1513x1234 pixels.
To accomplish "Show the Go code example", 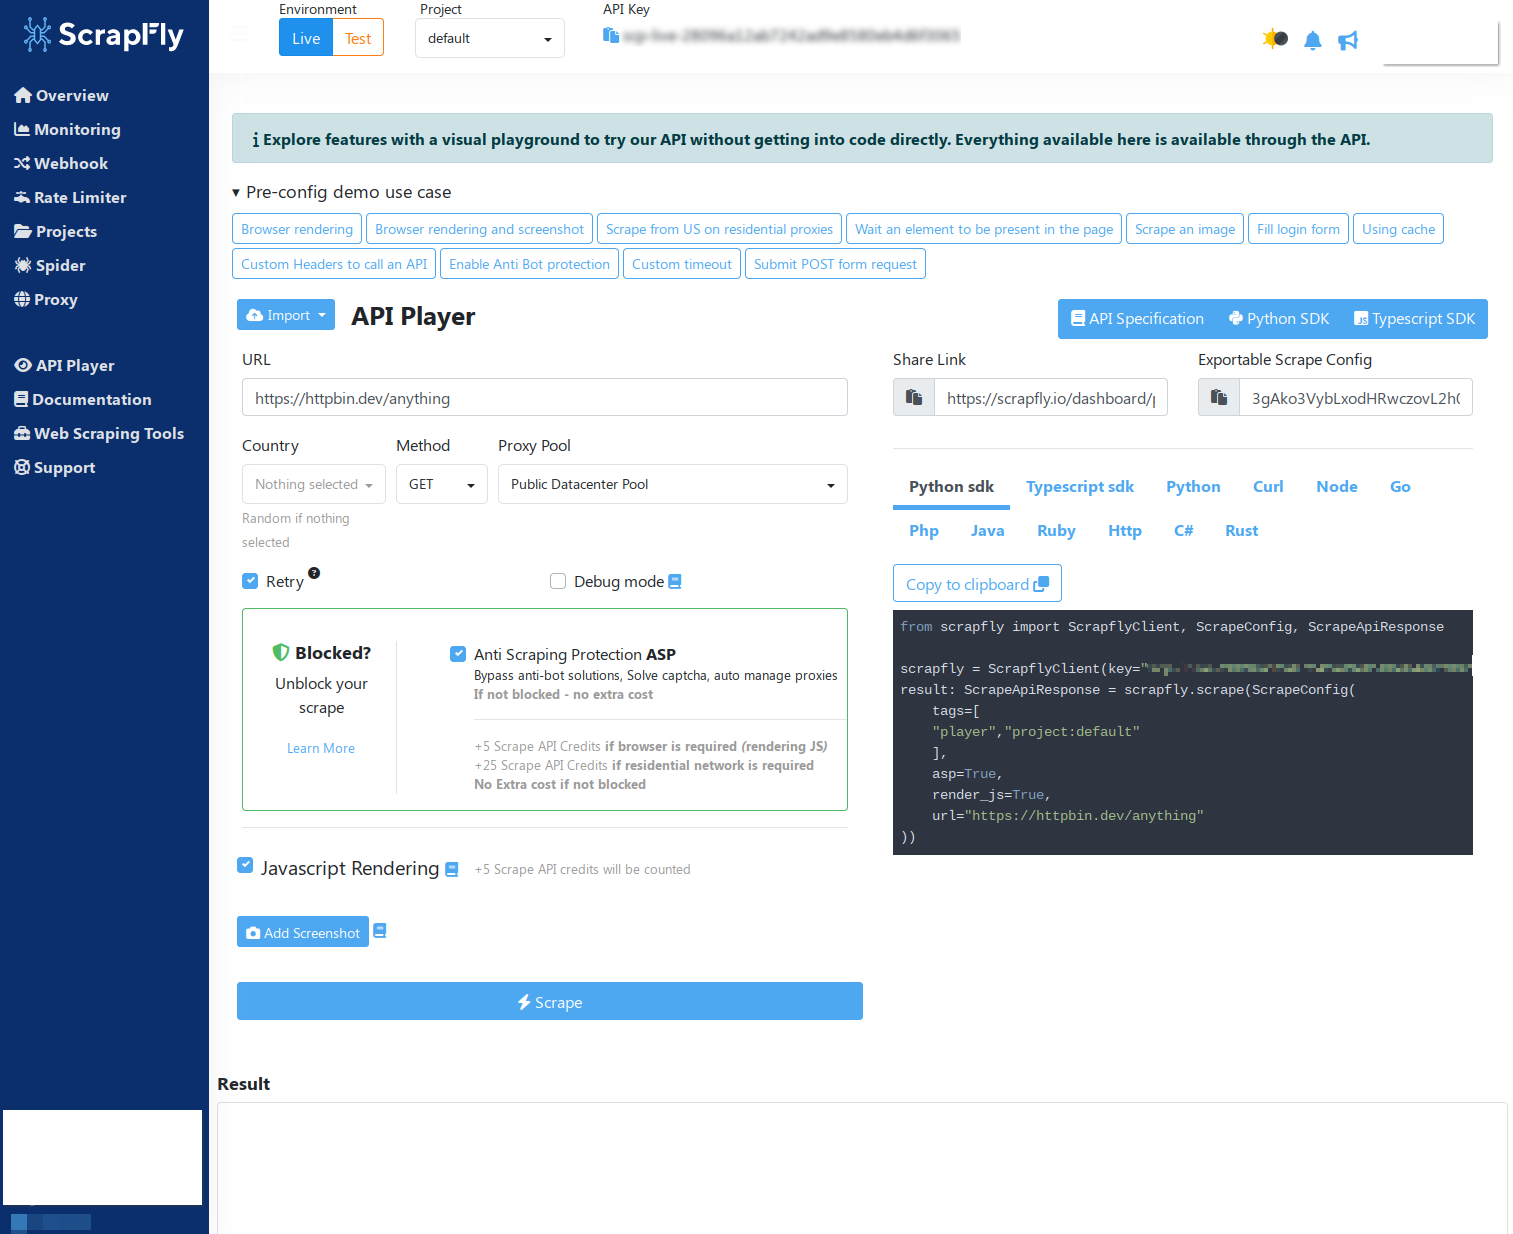I will point(1400,487).
